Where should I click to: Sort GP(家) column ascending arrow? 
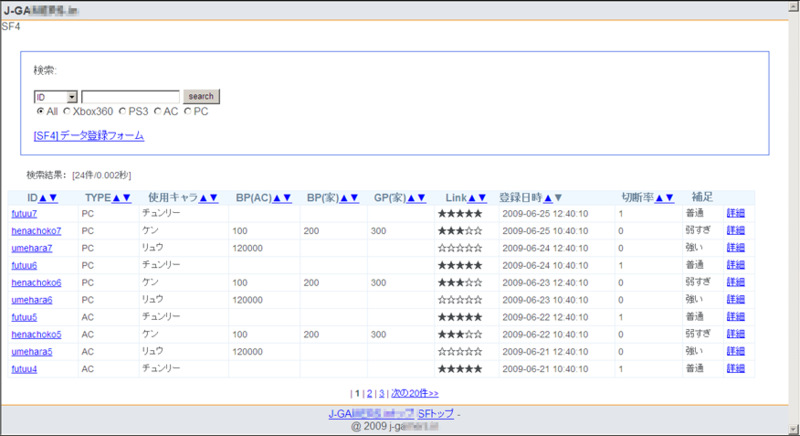point(411,198)
